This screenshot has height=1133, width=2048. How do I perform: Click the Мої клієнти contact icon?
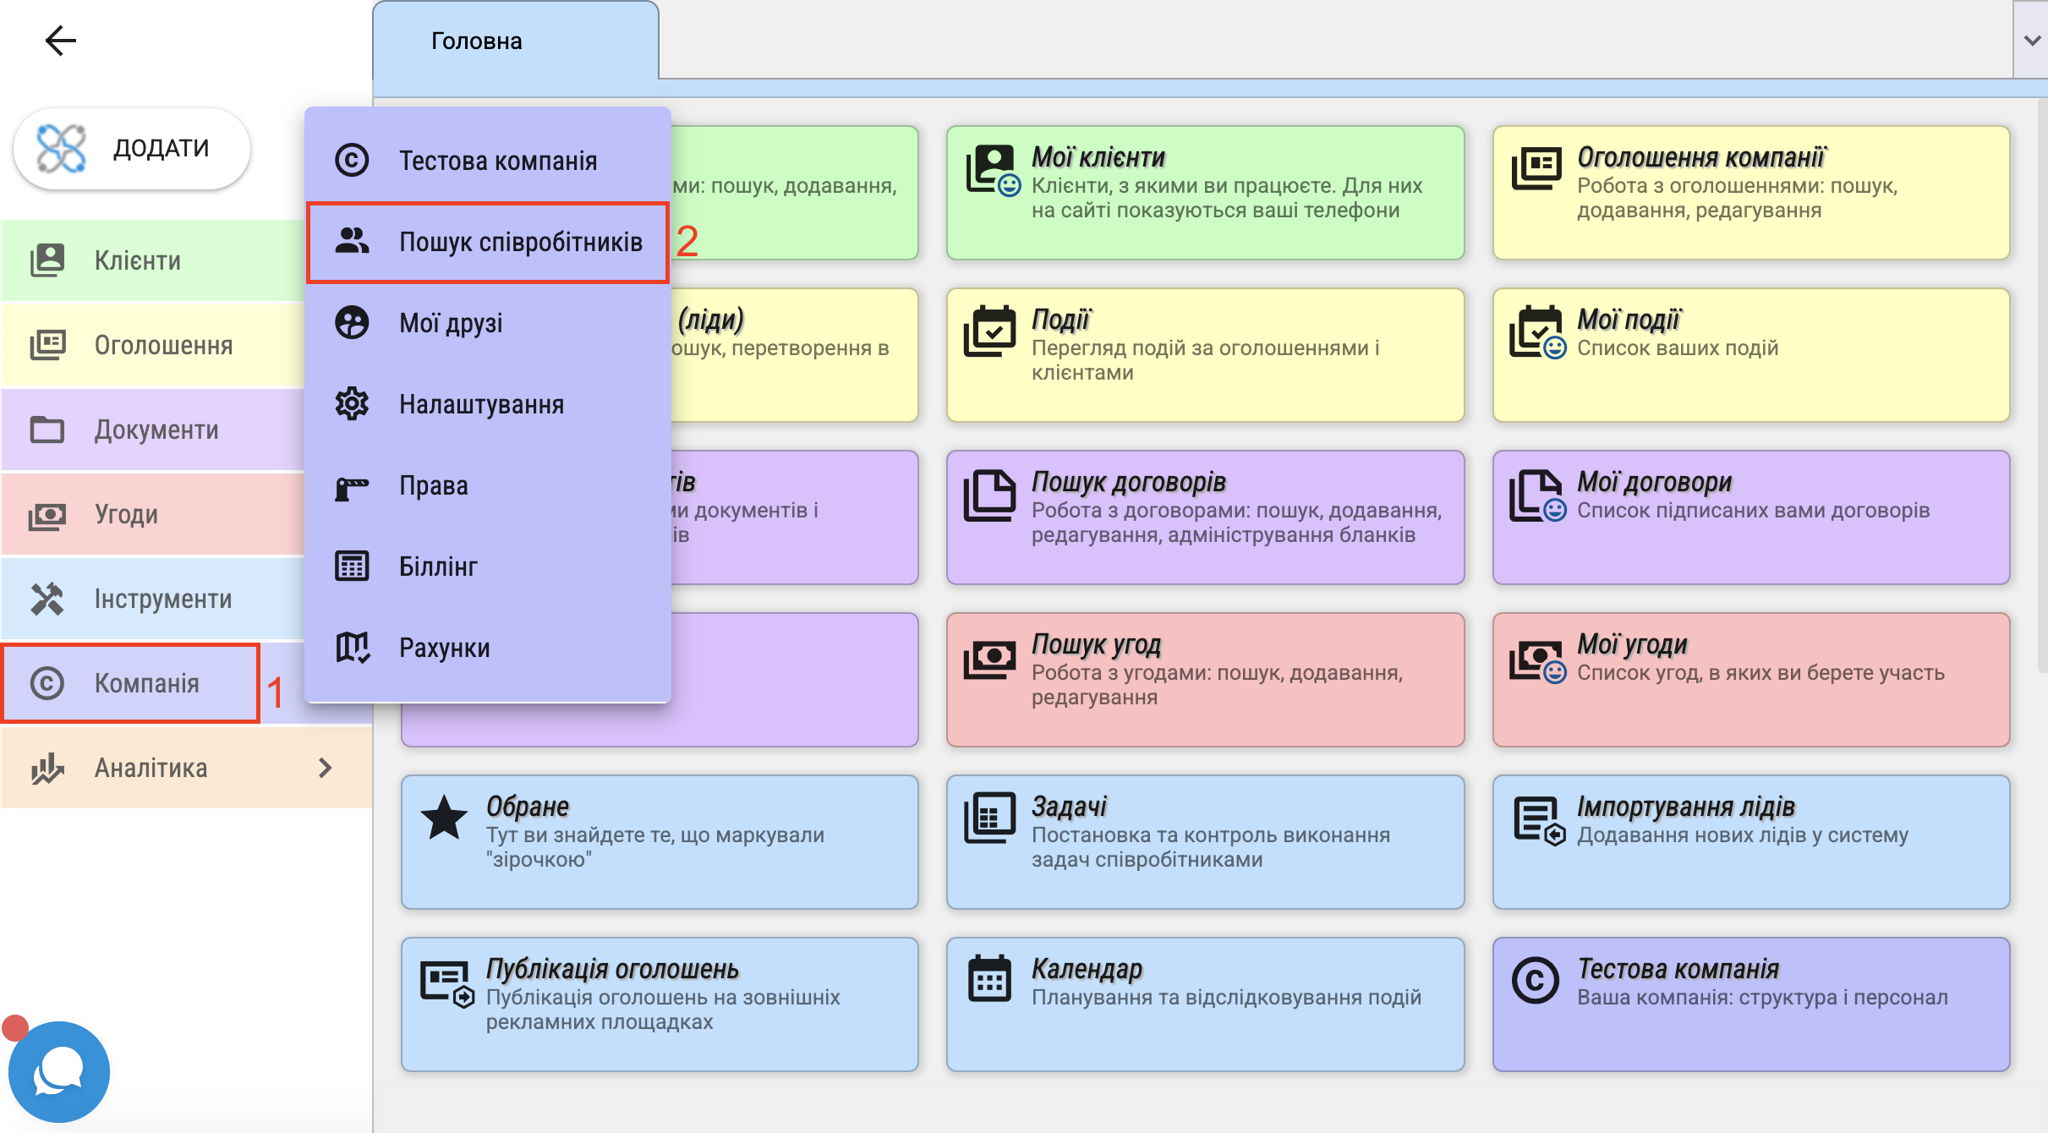(992, 170)
